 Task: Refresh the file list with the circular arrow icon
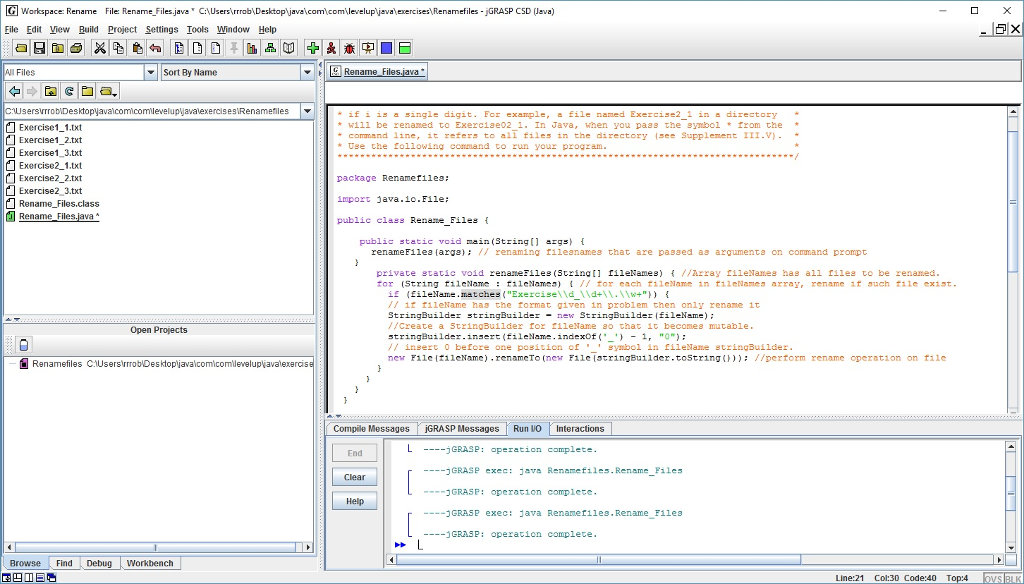(69, 91)
